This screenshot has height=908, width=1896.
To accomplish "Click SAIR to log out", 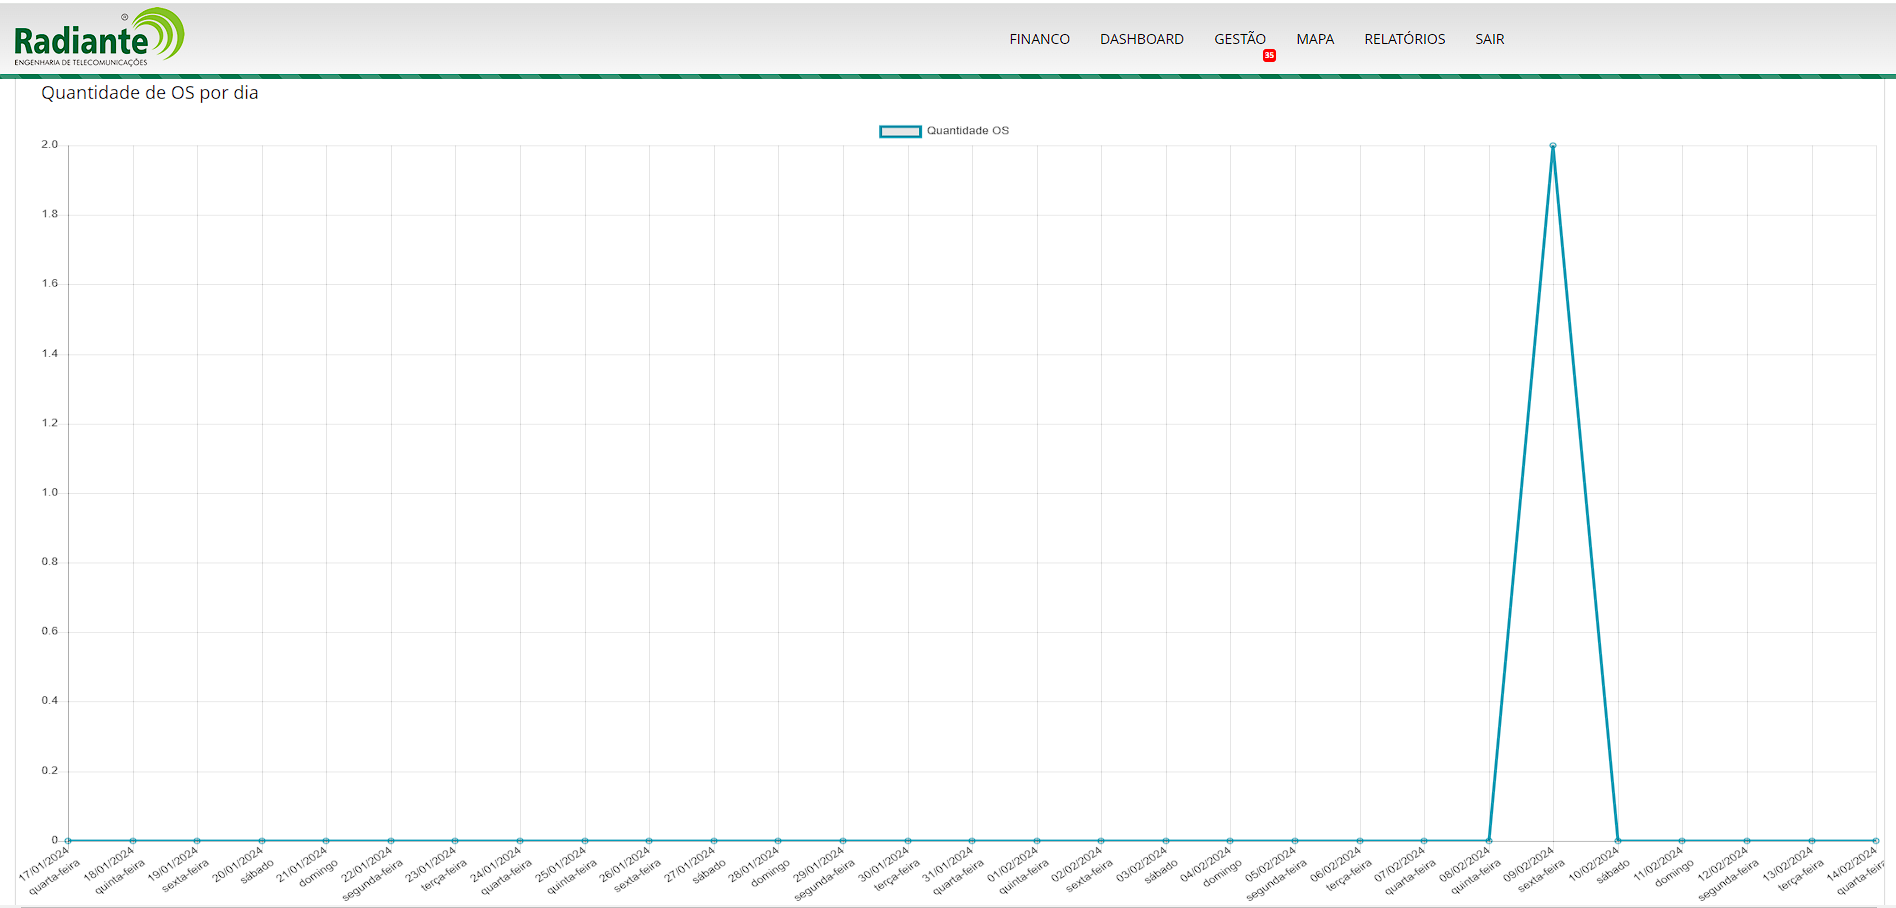I will pyautogui.click(x=1489, y=39).
